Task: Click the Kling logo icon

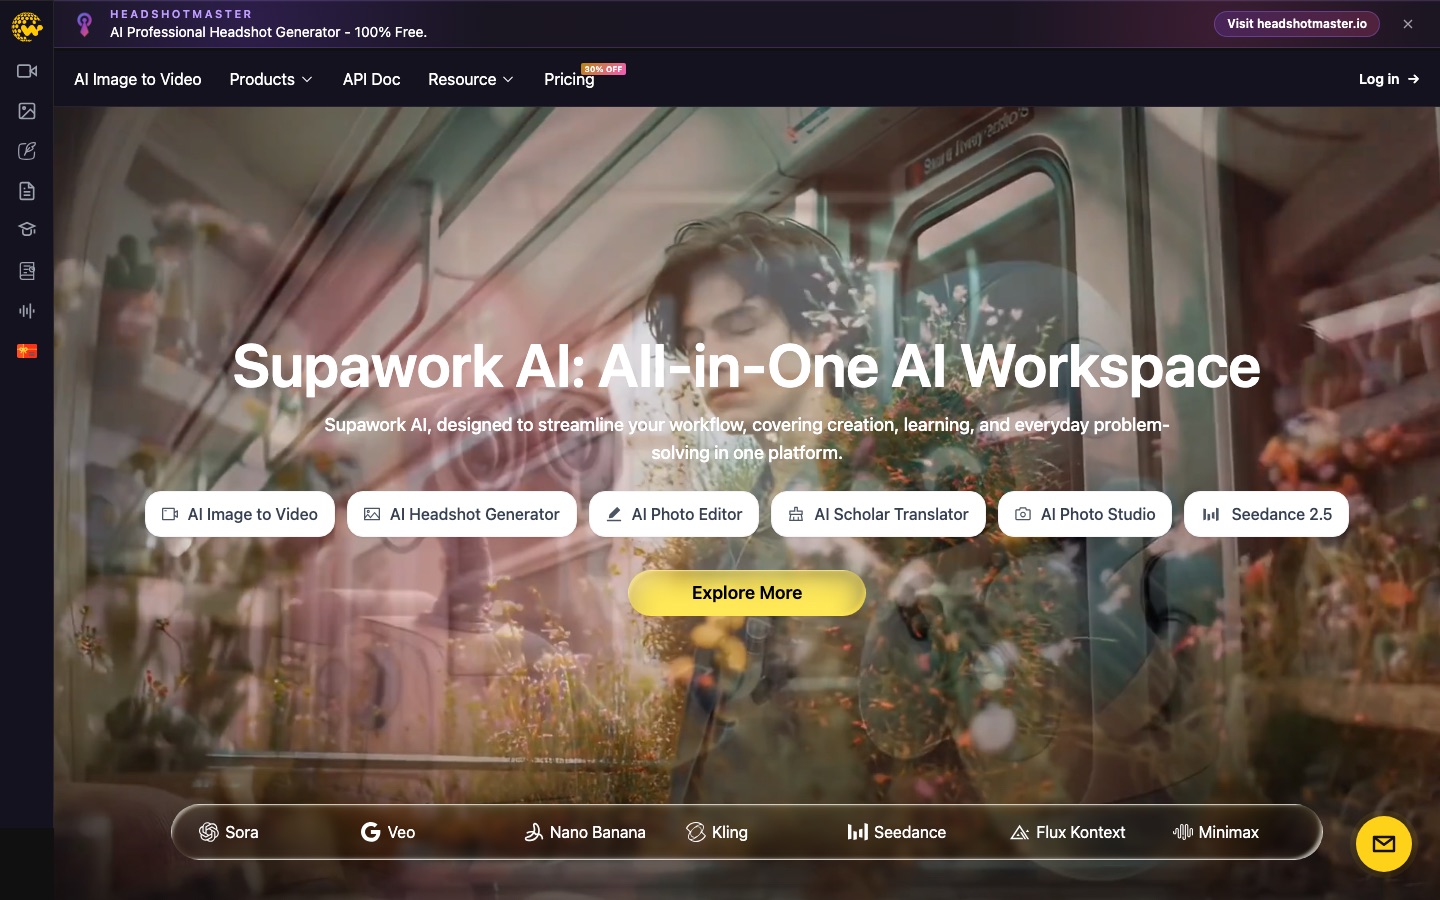Action: tap(696, 832)
